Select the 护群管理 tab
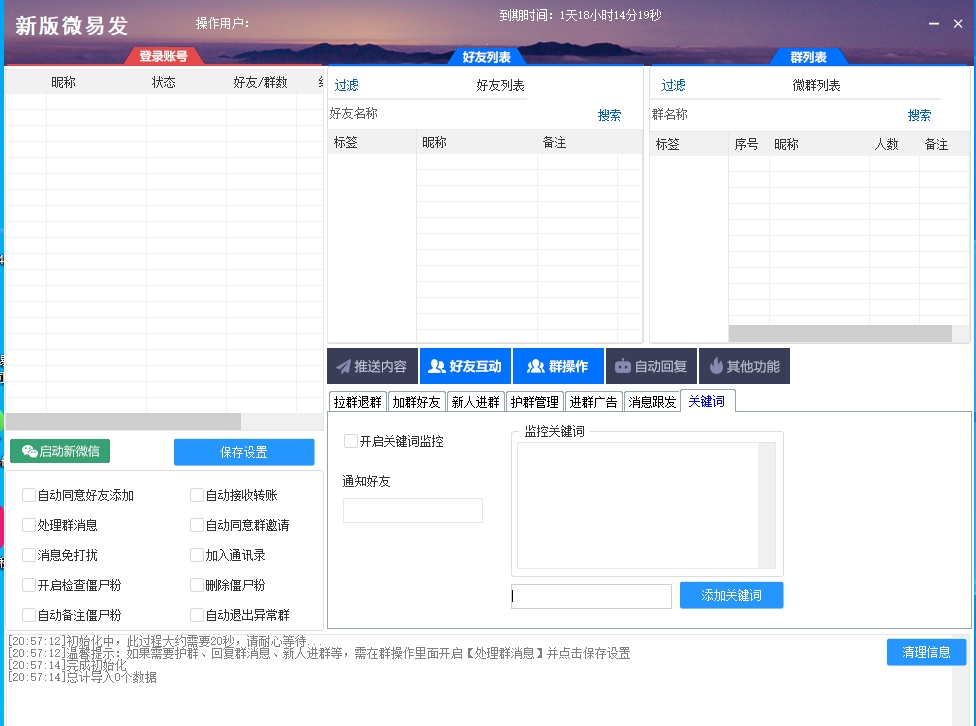The image size is (976, 726). [535, 402]
